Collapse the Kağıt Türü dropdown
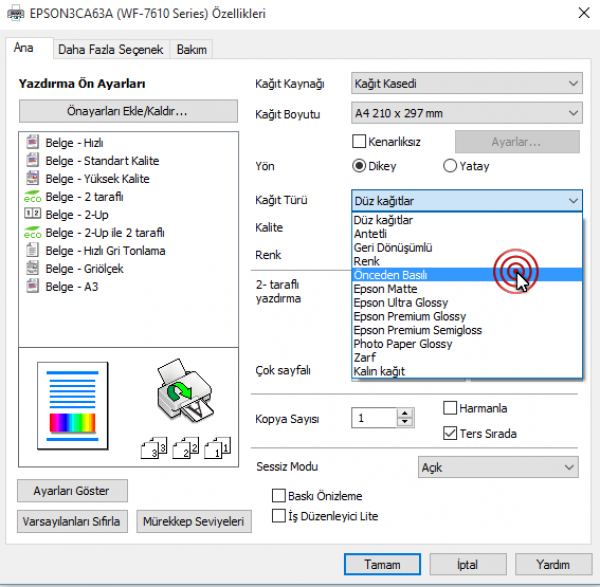 tap(467, 201)
